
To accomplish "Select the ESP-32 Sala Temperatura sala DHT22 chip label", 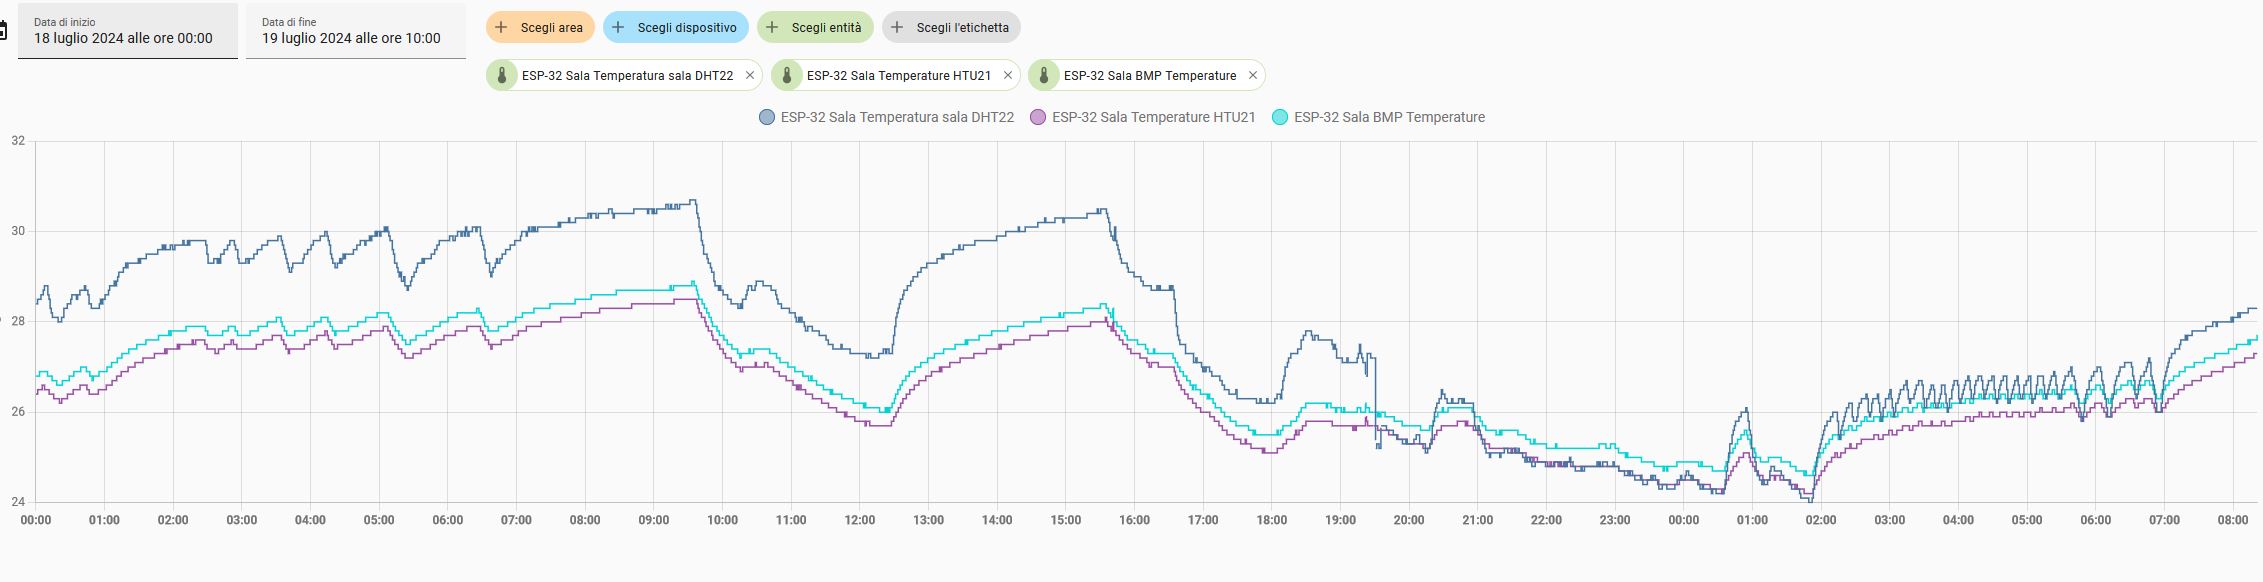I will pos(627,75).
